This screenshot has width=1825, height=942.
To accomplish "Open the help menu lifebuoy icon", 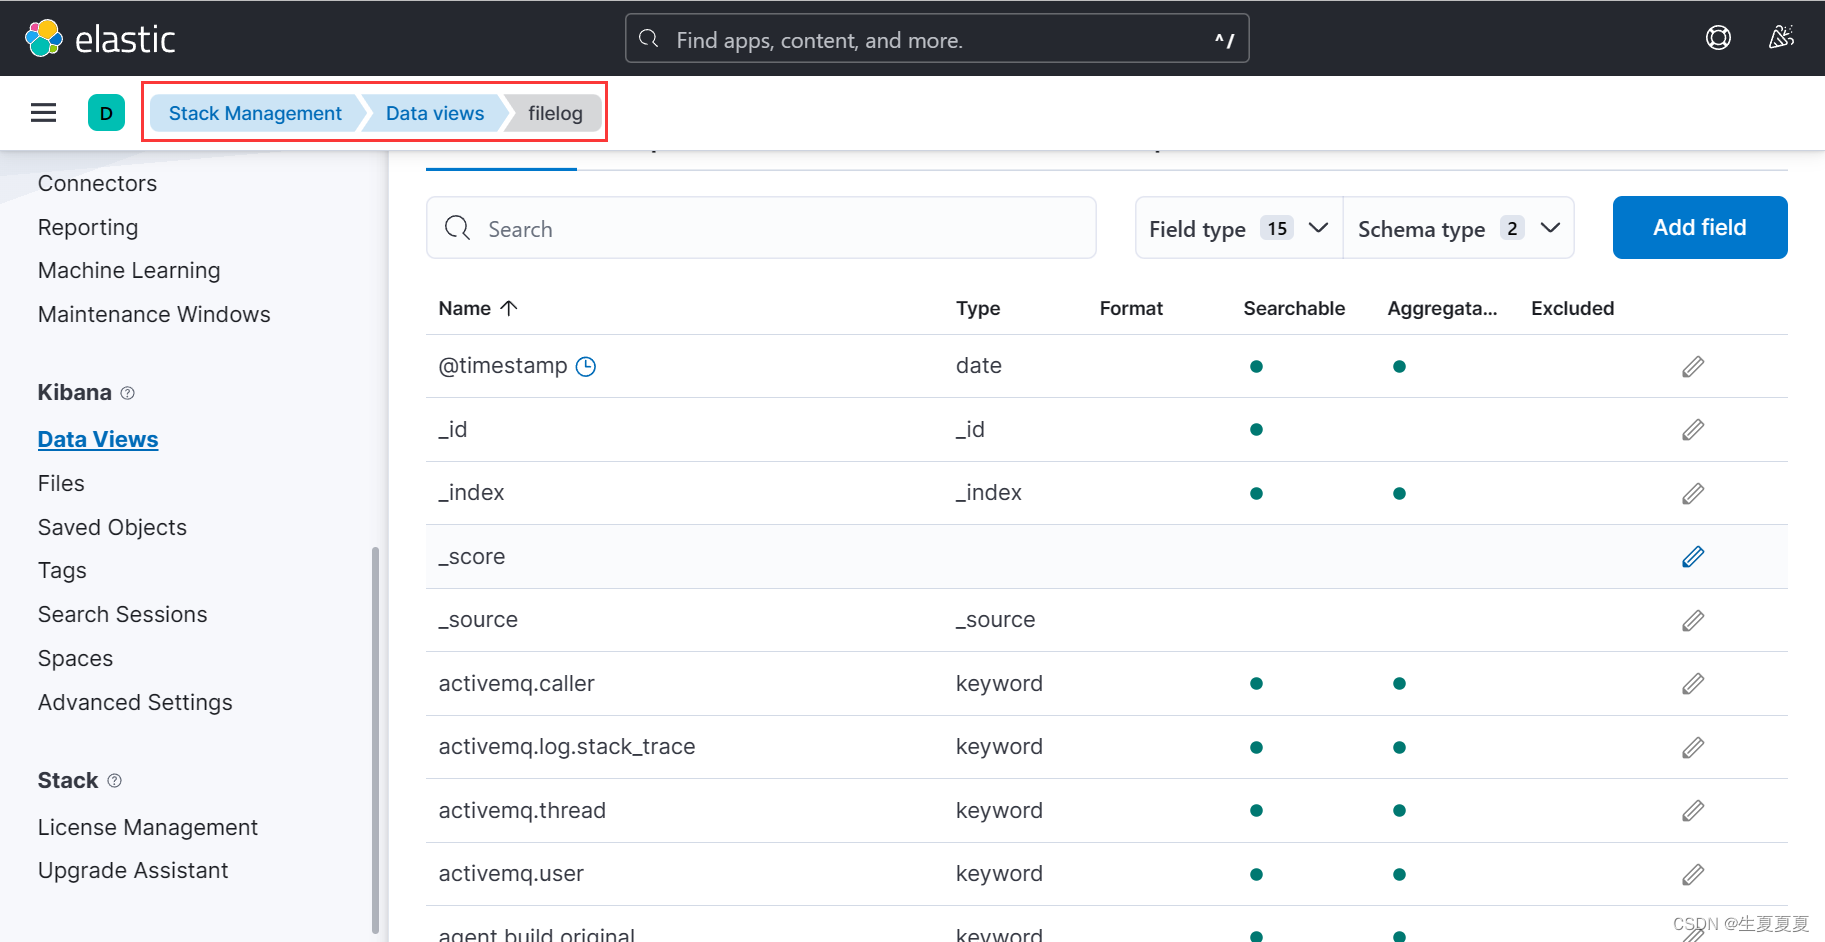I will (x=1718, y=38).
